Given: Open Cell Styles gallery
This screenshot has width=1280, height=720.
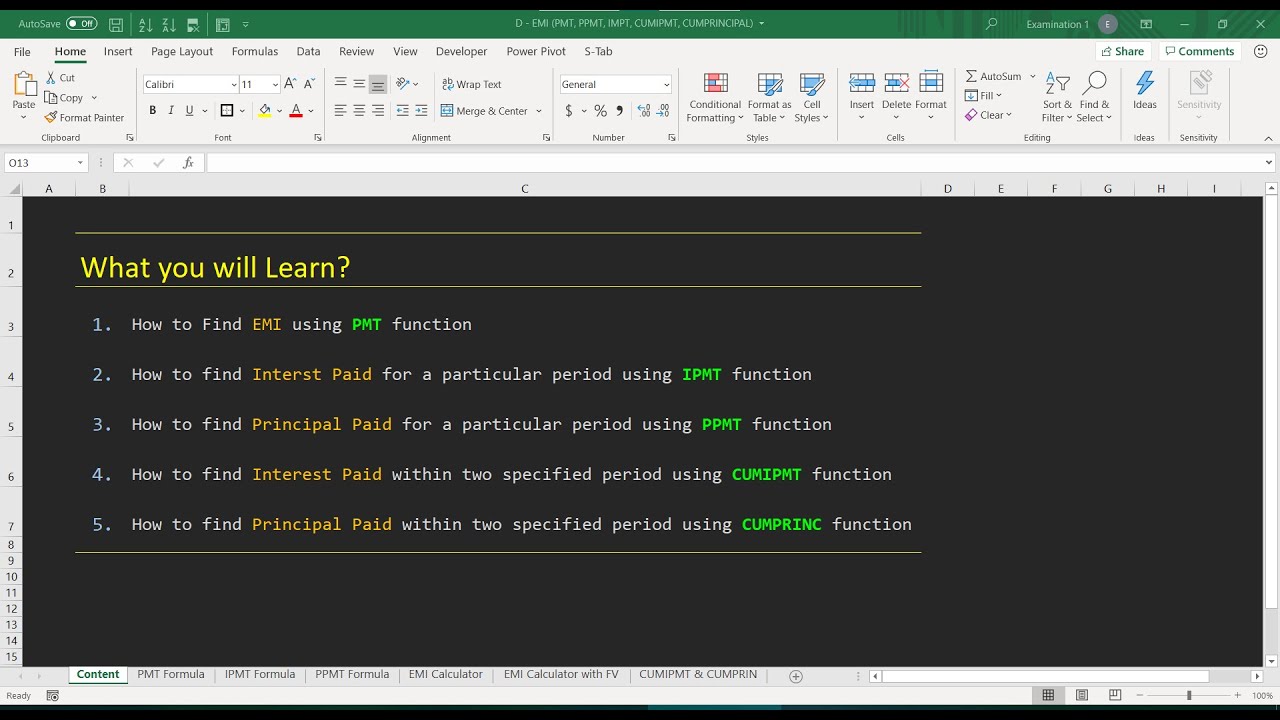Looking at the screenshot, I should [x=812, y=97].
